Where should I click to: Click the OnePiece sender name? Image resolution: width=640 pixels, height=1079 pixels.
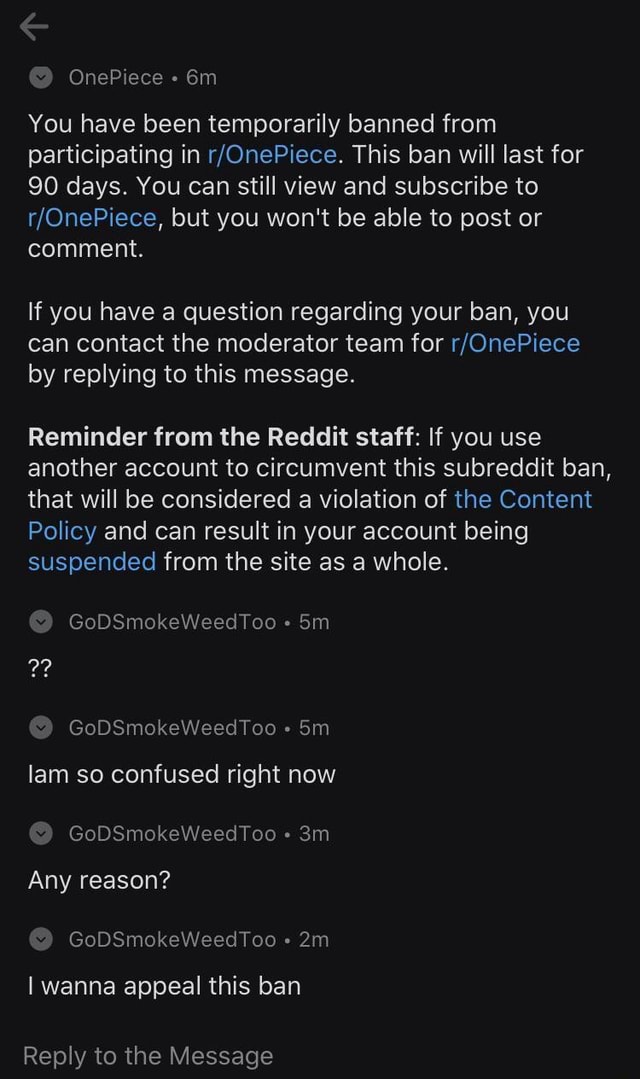point(116,77)
